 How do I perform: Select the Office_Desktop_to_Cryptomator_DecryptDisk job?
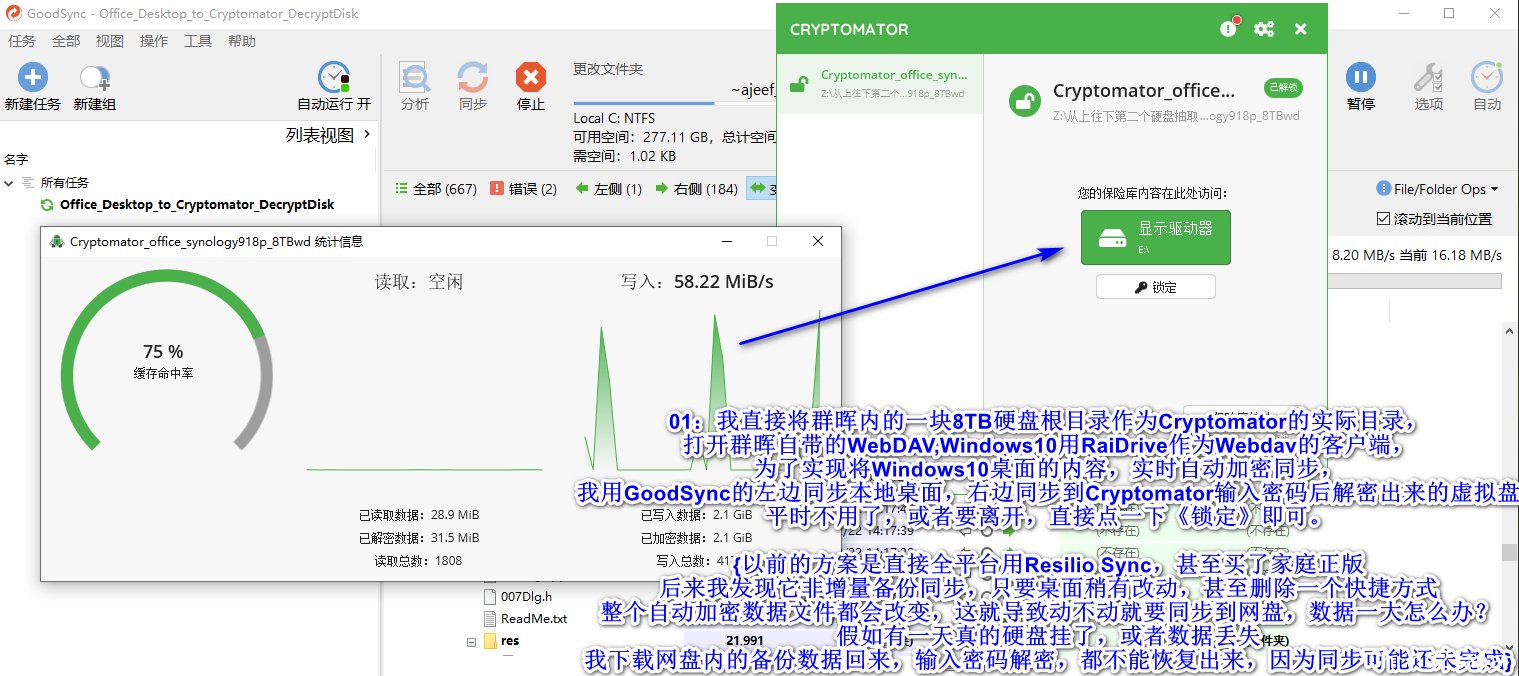tap(197, 204)
